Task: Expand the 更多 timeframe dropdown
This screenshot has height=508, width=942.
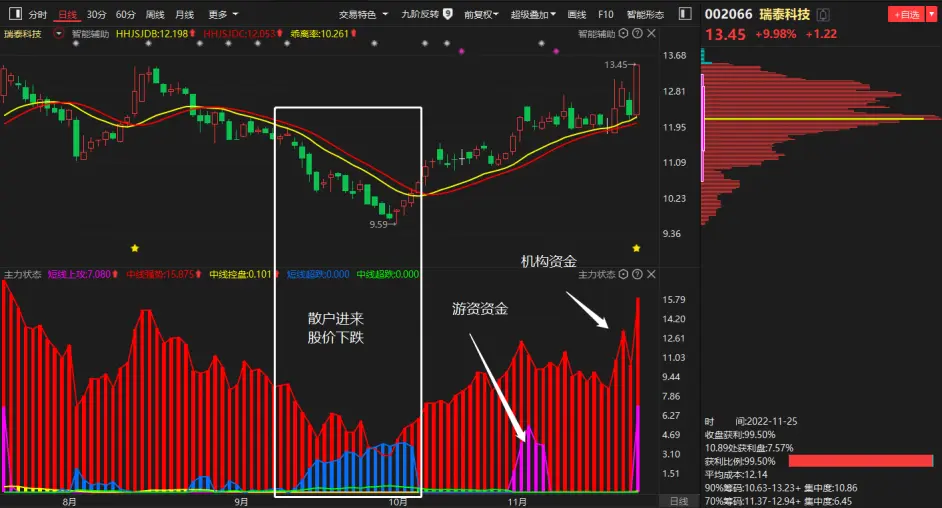Action: pyautogui.click(x=223, y=14)
